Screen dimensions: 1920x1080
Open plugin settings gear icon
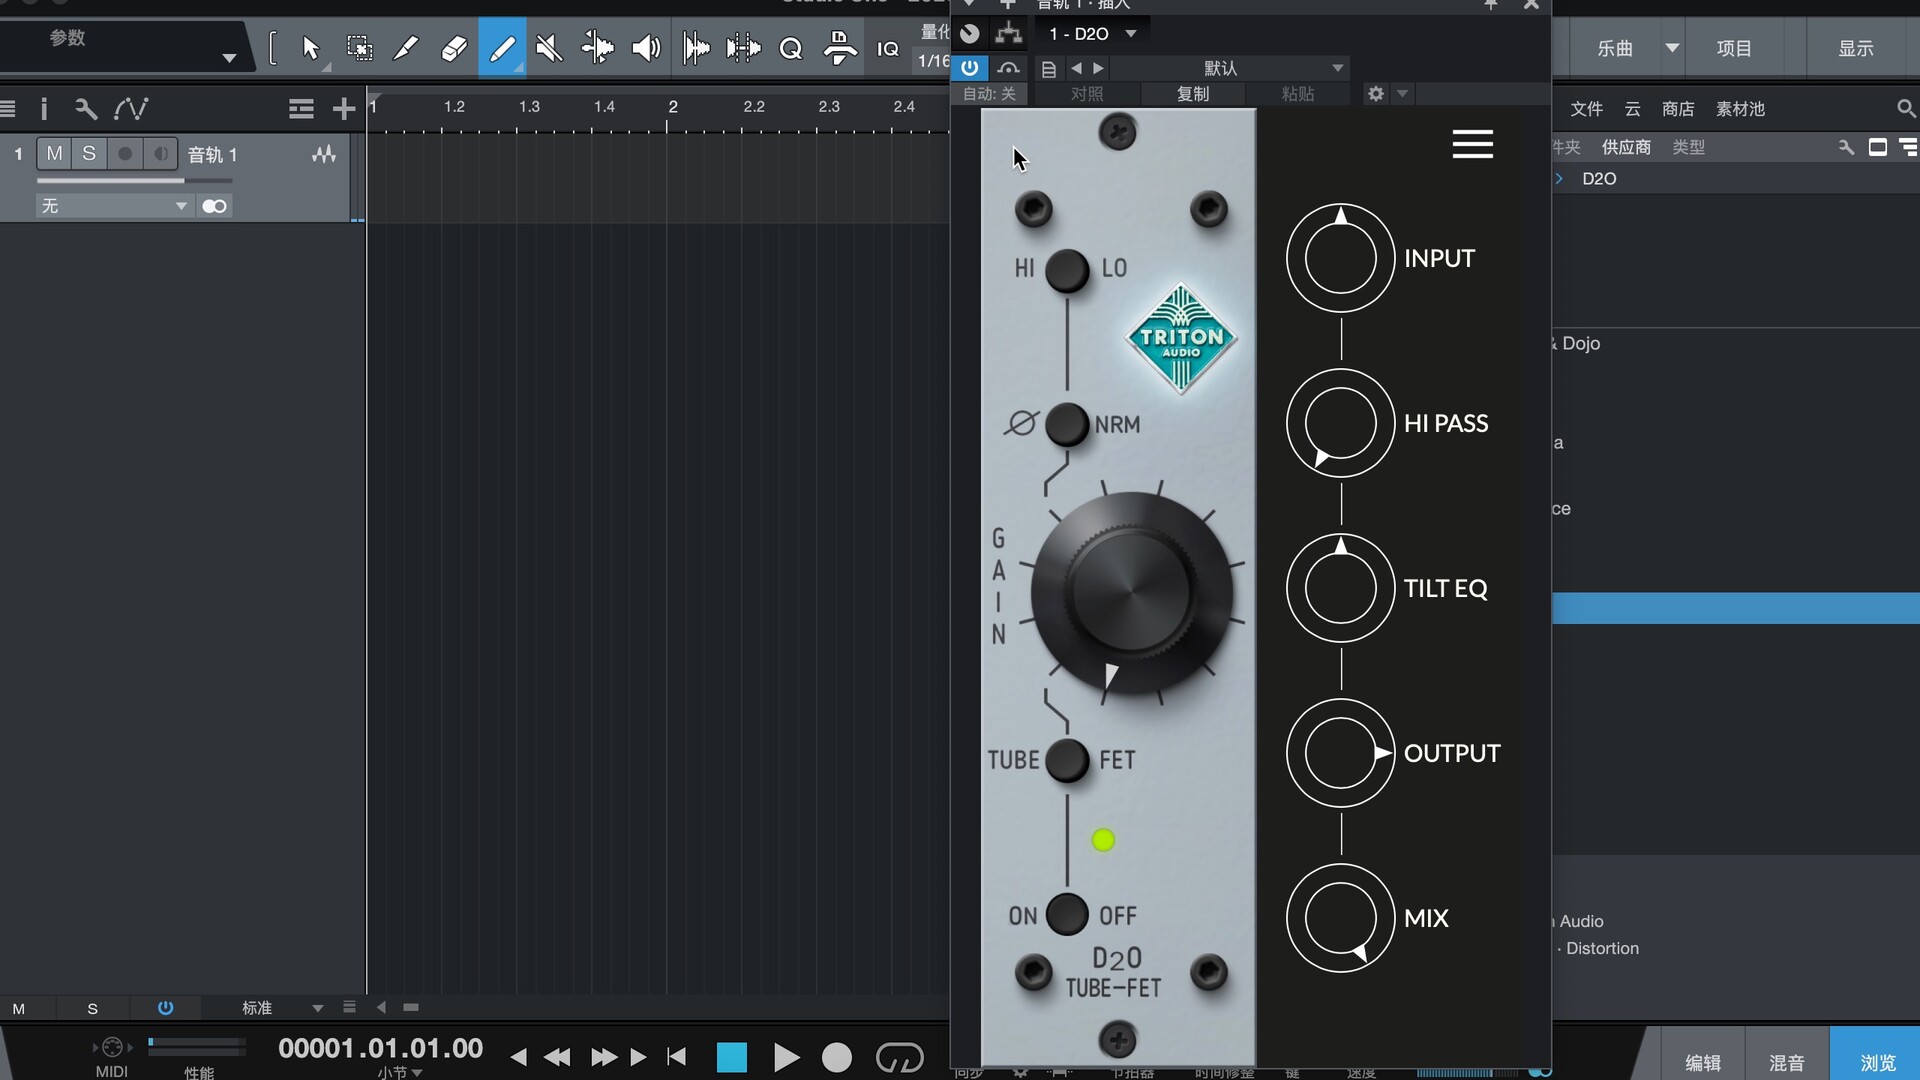click(x=1376, y=93)
